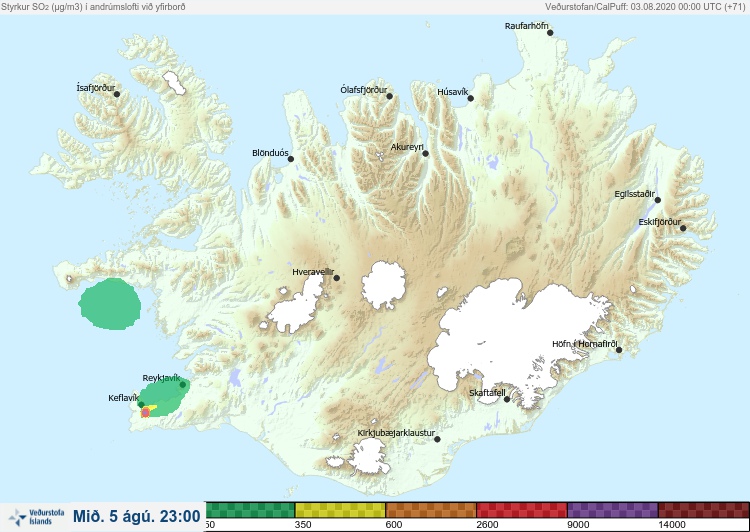Click the yellow 350 legend swatch
This screenshot has height=532, width=750.
340,510
